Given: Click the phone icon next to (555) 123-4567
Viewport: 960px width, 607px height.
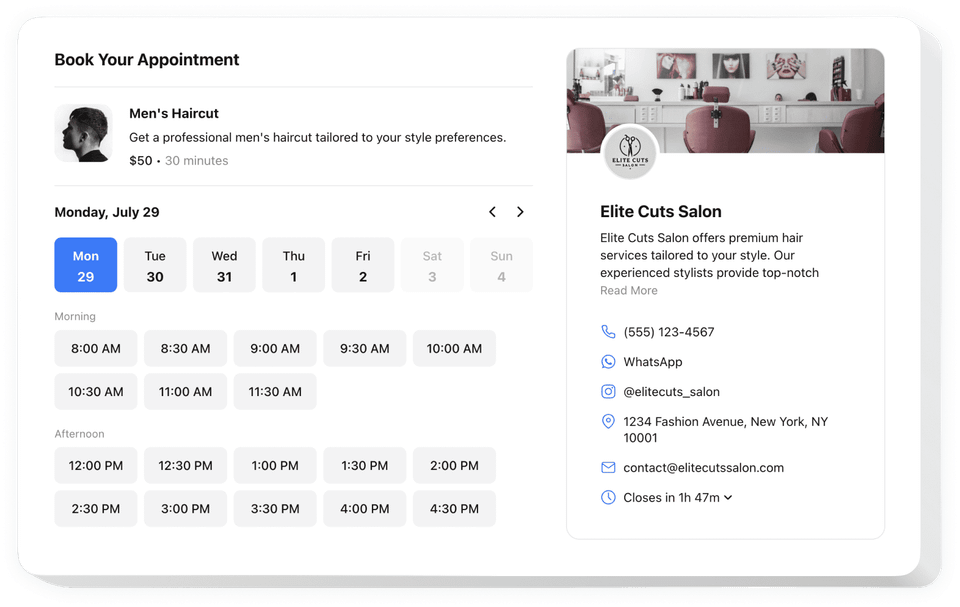Looking at the screenshot, I should coord(608,331).
